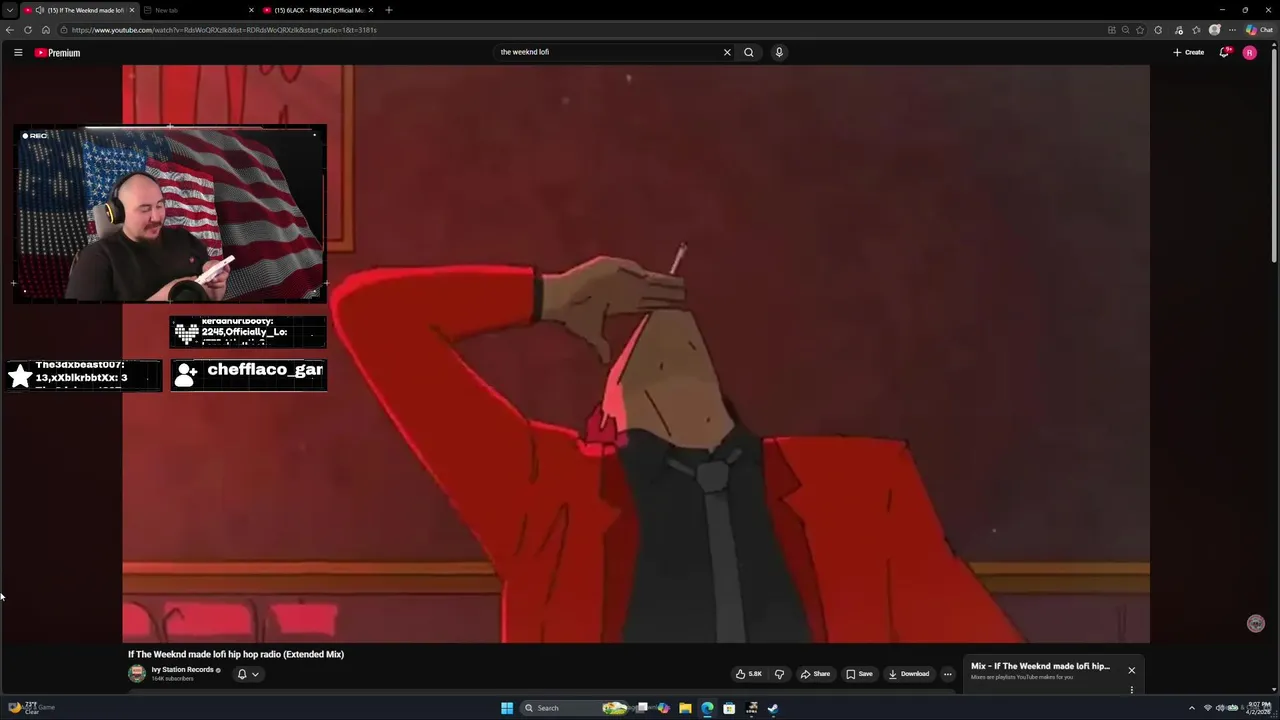Image resolution: width=1280 pixels, height=720 pixels.
Task: Reload the page in the browser
Action: tap(28, 30)
